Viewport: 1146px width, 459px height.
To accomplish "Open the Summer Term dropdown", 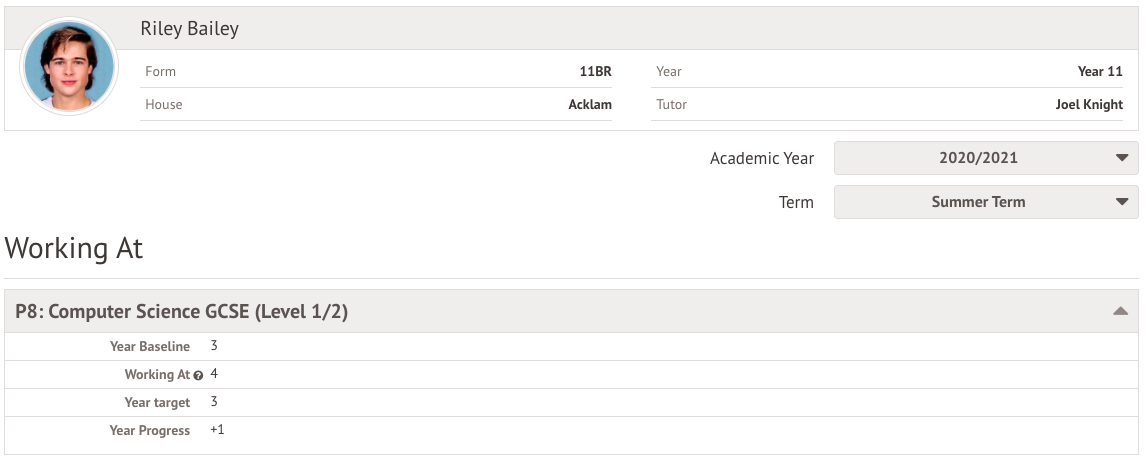I will coord(985,202).
